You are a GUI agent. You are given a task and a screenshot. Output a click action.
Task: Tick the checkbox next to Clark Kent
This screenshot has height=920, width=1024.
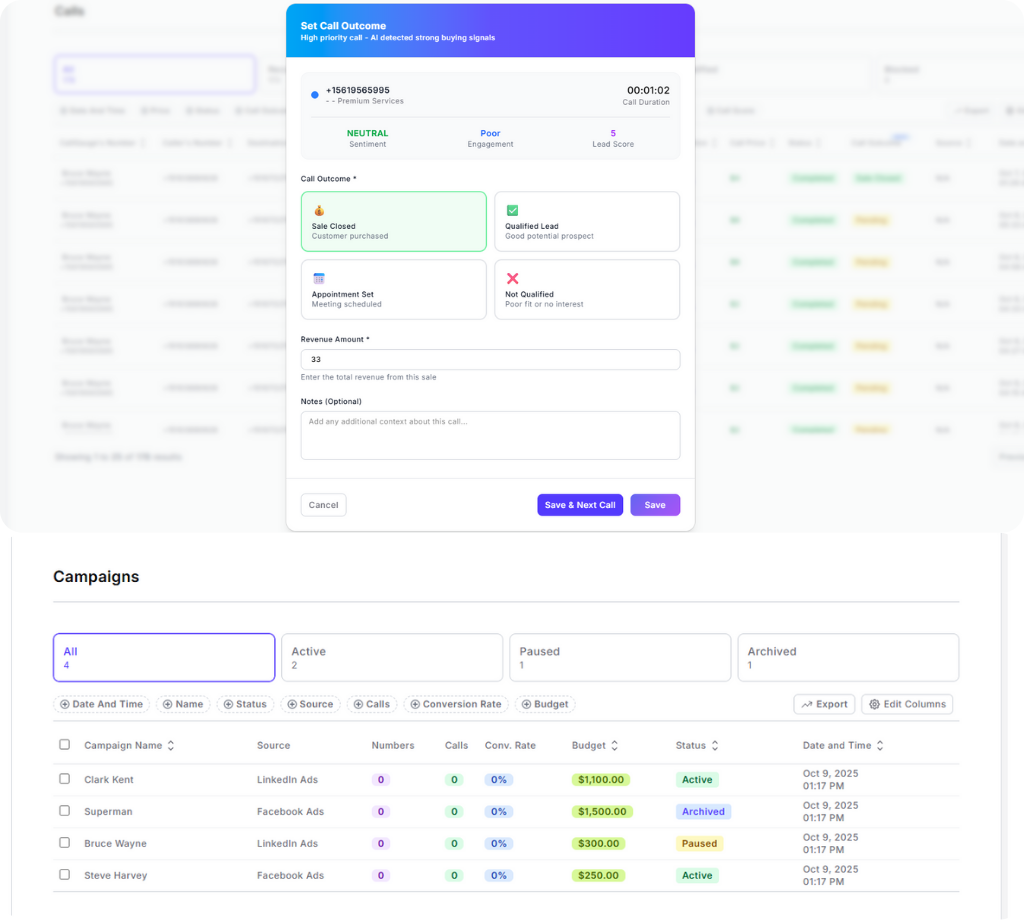click(x=64, y=779)
